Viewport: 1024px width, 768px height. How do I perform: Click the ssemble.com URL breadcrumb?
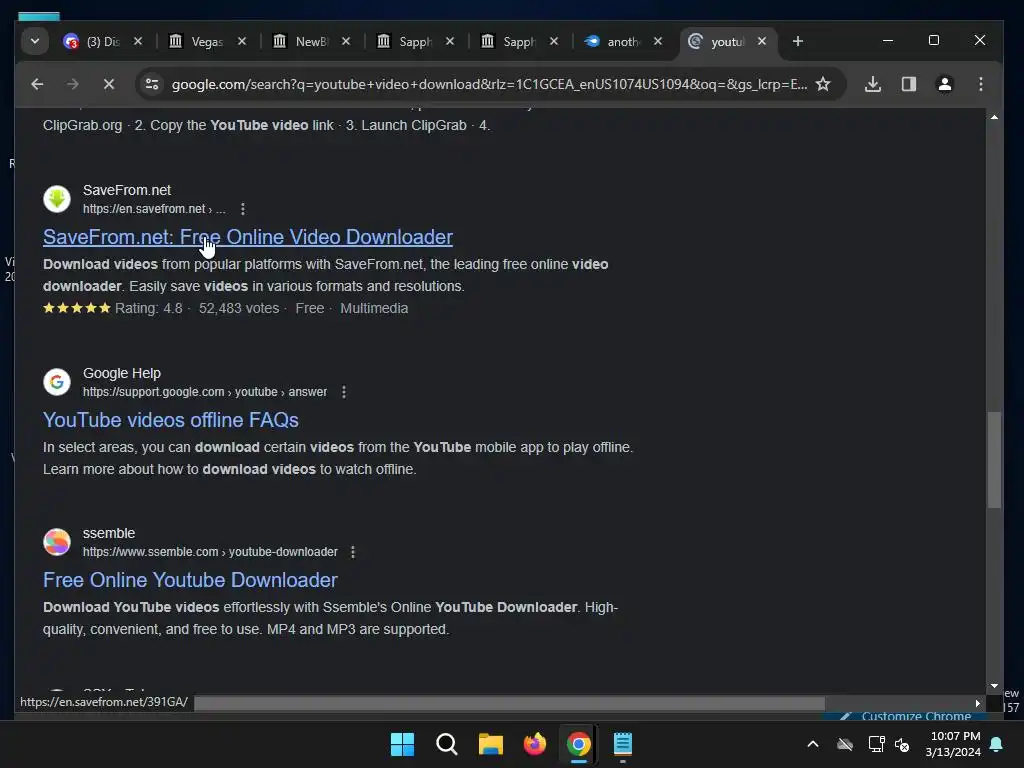210,552
